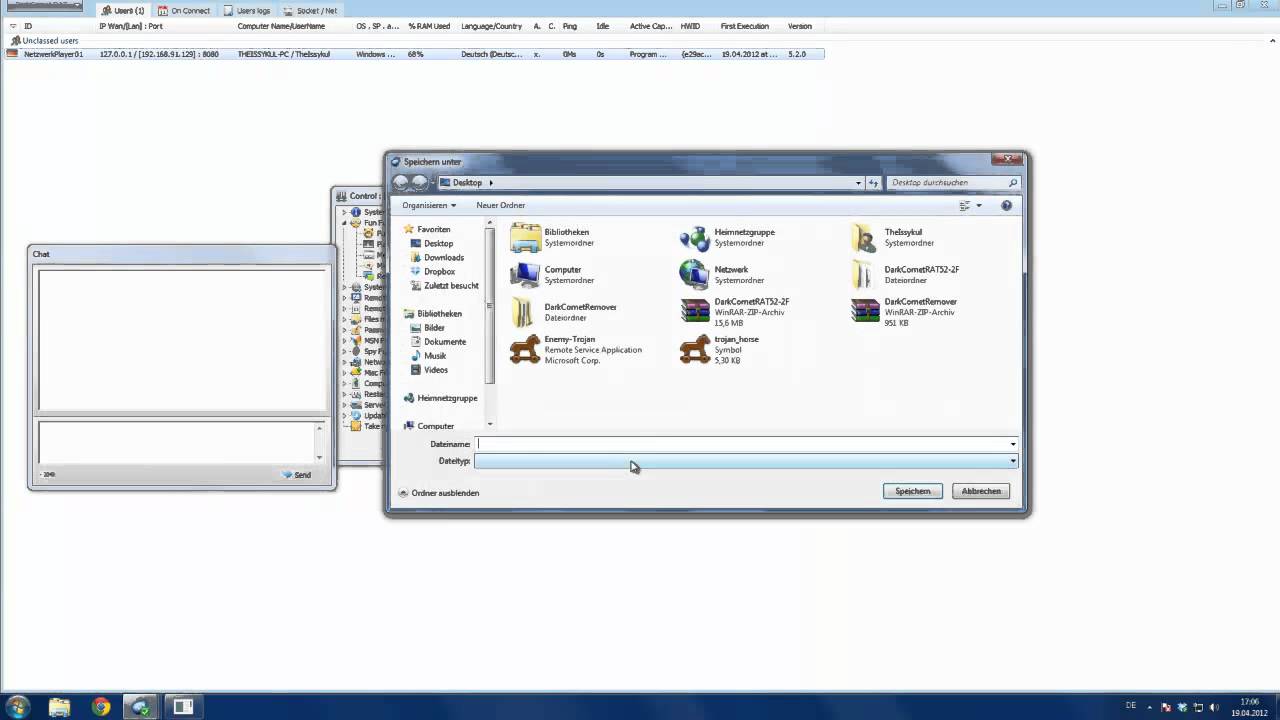Open Windows Start orb

coord(18,707)
